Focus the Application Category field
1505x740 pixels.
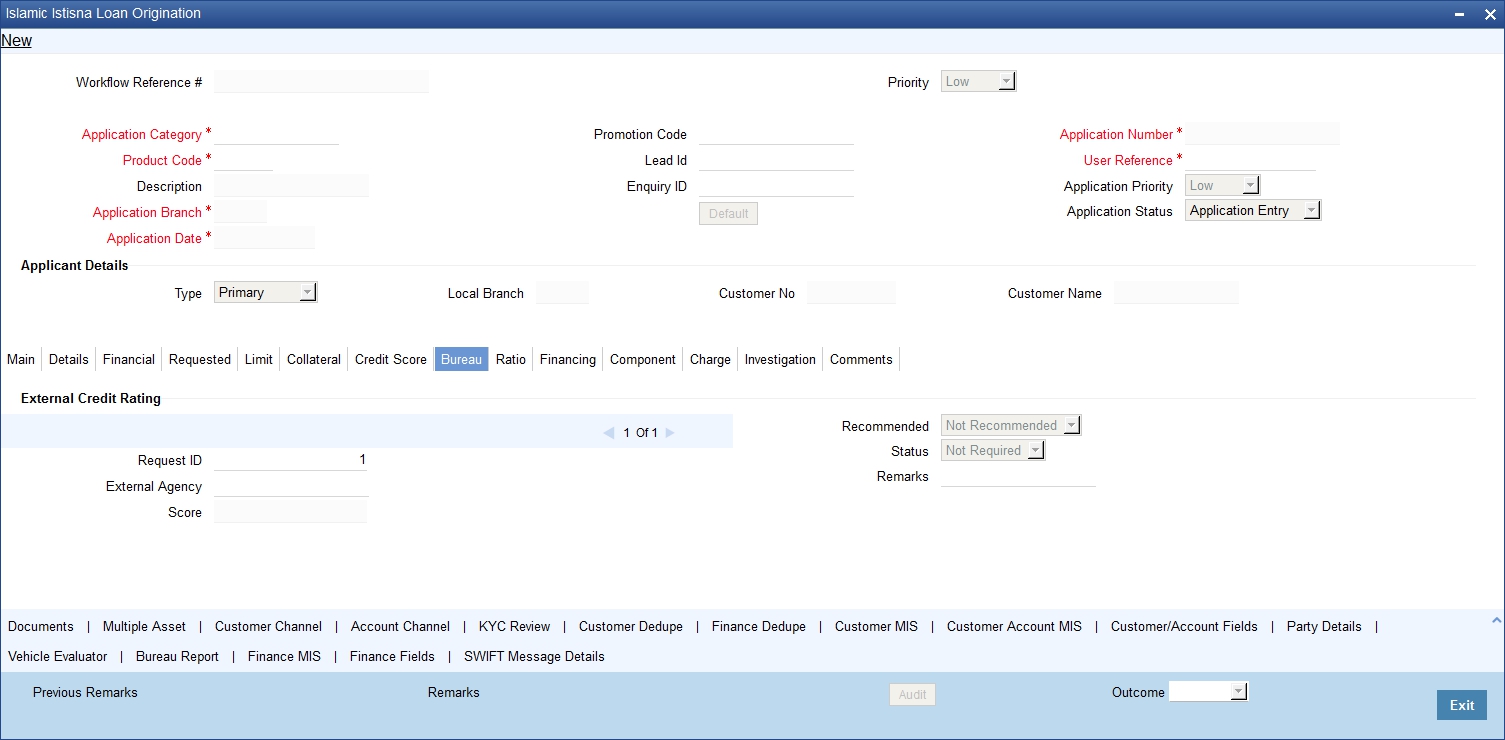pyautogui.click(x=276, y=134)
